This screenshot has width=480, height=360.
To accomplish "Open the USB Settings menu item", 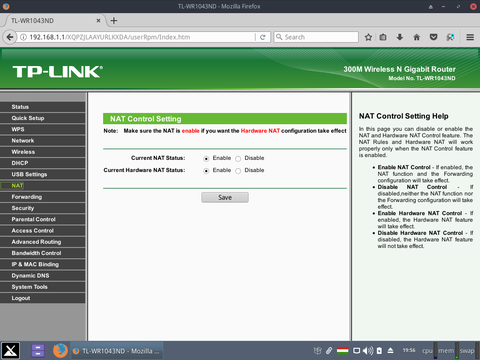I will pos(43,174).
